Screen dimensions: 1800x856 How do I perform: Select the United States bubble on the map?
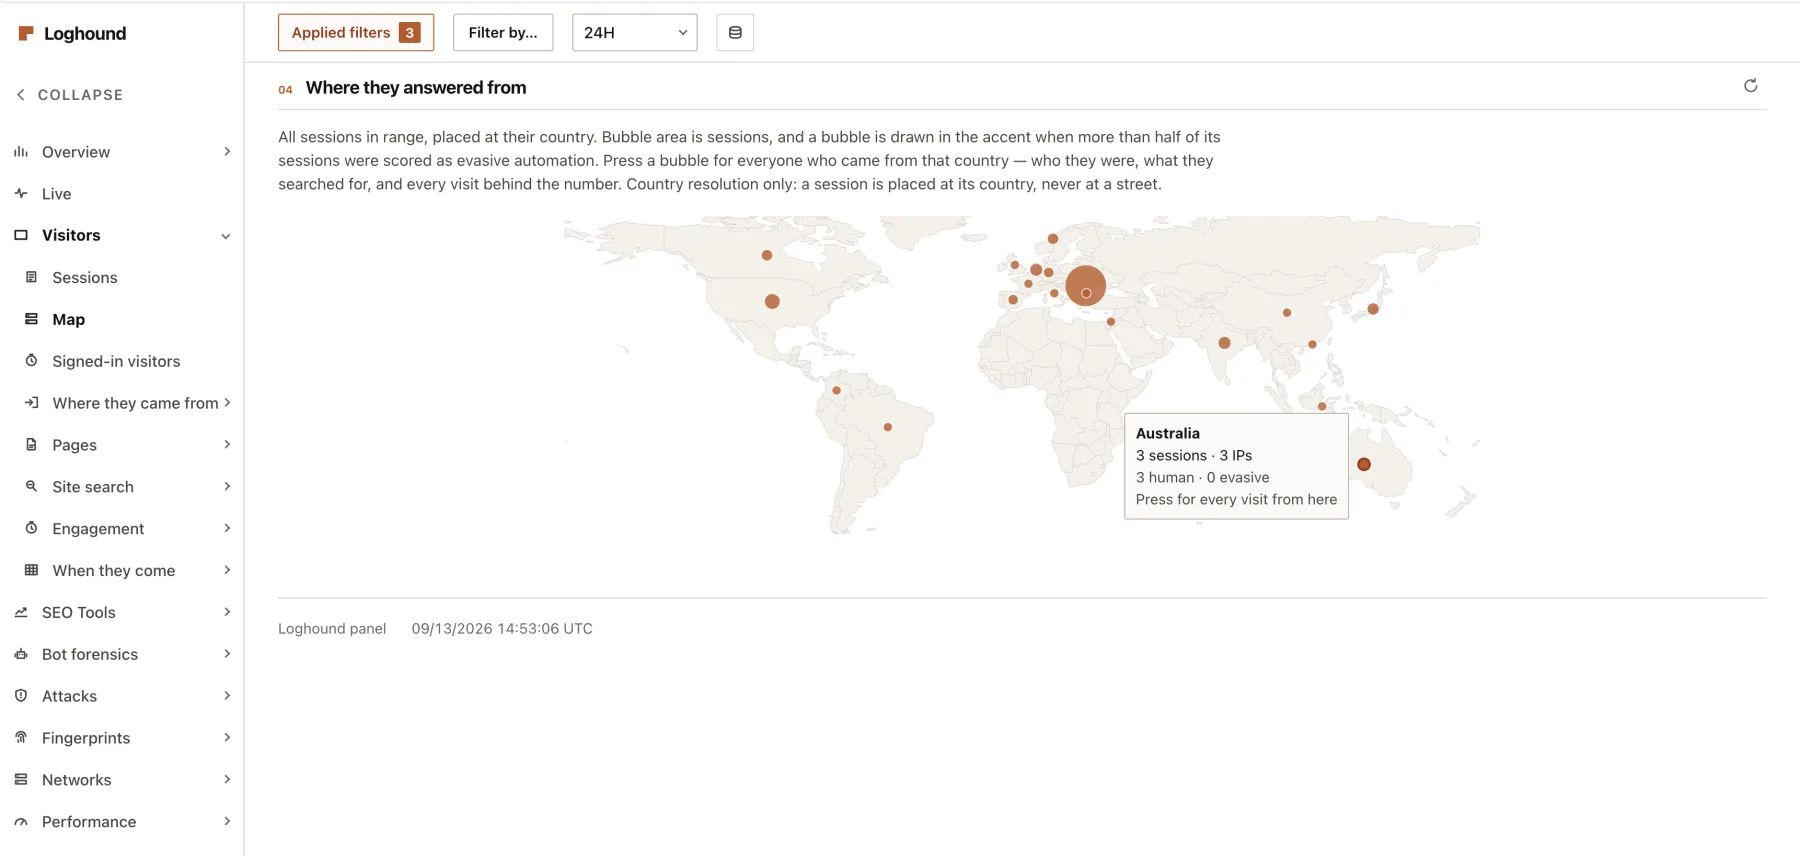coord(772,301)
